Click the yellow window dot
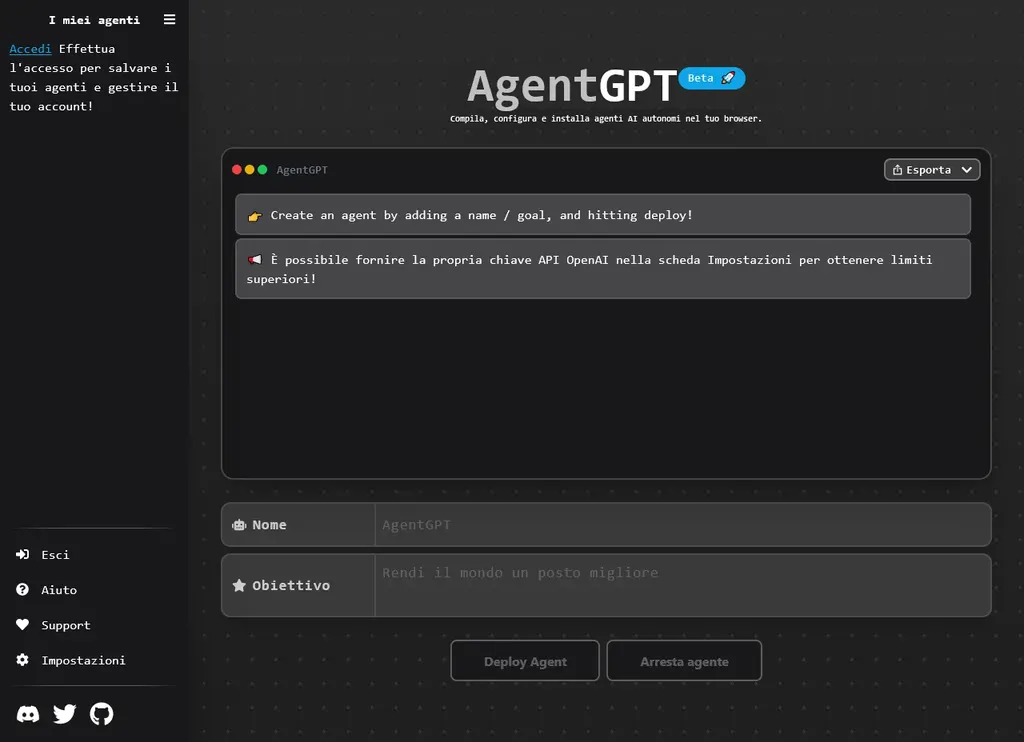 (x=249, y=170)
